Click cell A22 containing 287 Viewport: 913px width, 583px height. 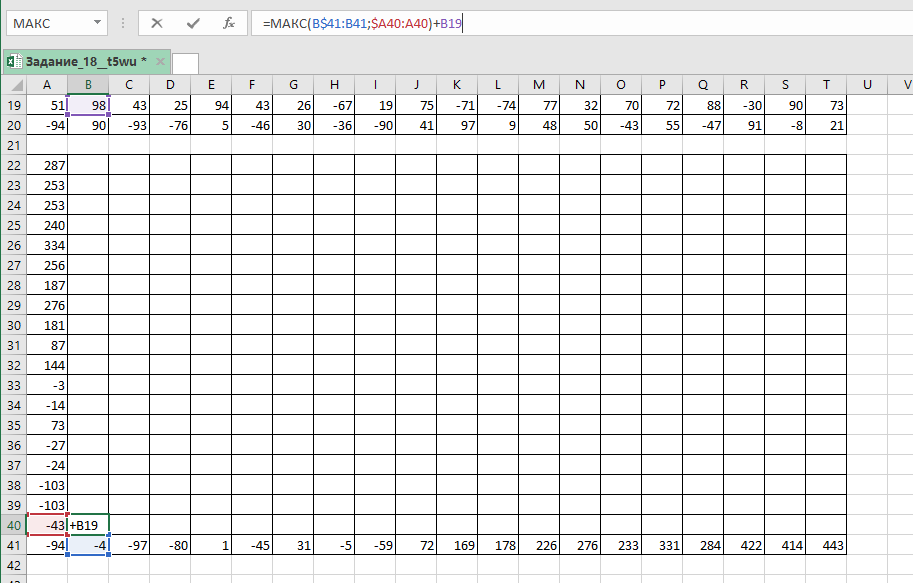pyautogui.click(x=47, y=165)
